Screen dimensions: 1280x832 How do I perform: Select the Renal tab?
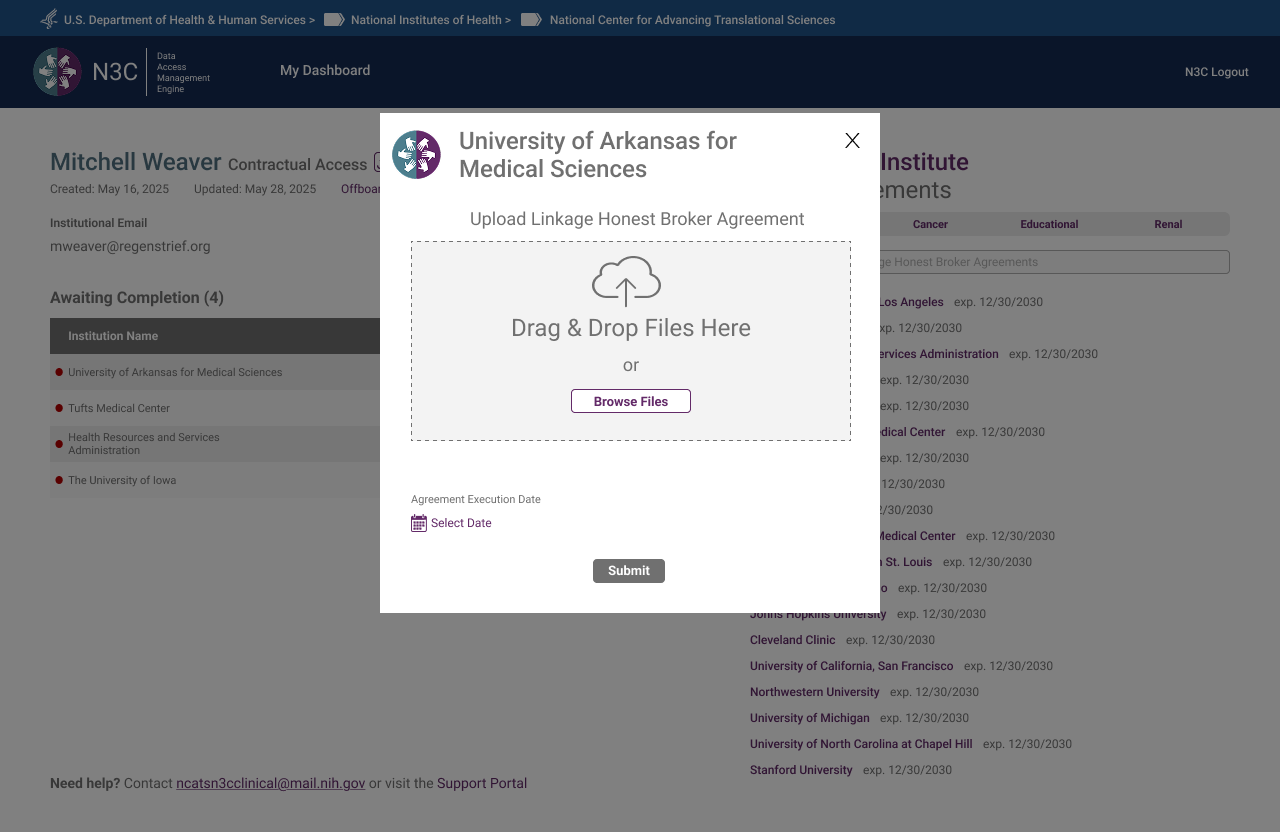1168,224
